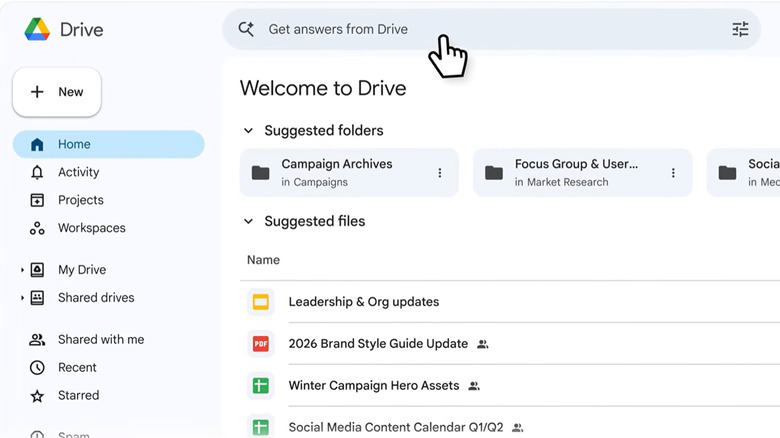This screenshot has height=438, width=780.
Task: Click the New button
Action: (57, 92)
